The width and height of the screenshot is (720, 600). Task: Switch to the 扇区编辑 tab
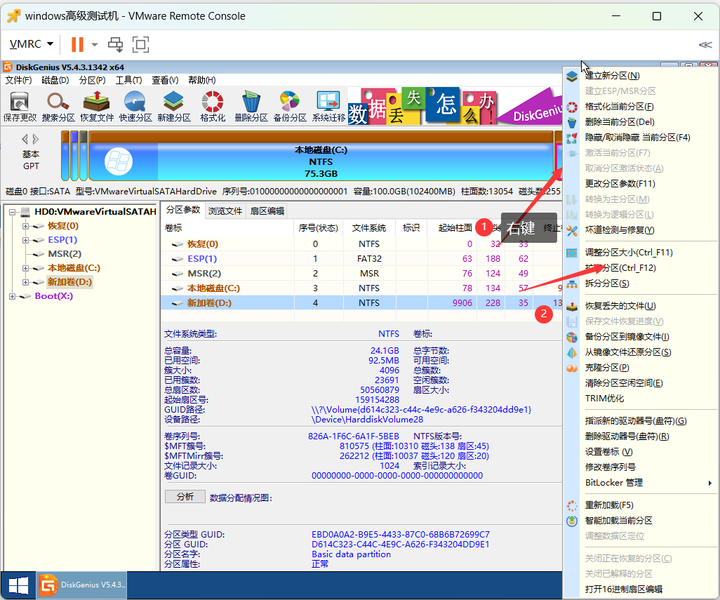tap(267, 211)
